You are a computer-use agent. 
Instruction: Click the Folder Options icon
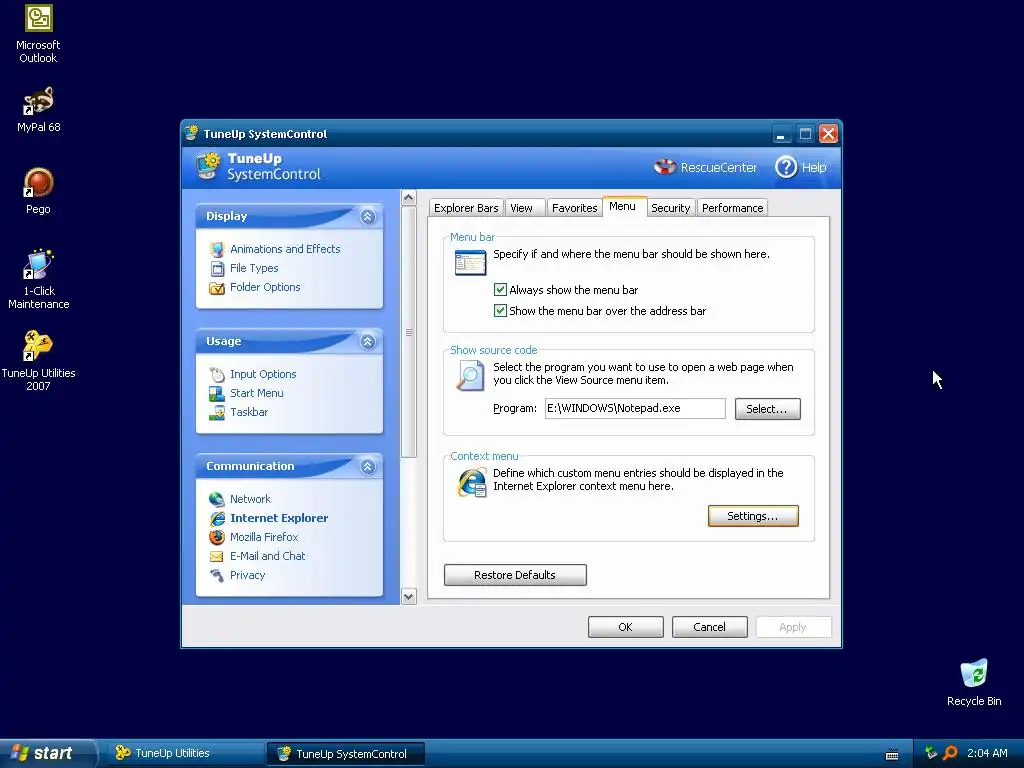[217, 287]
